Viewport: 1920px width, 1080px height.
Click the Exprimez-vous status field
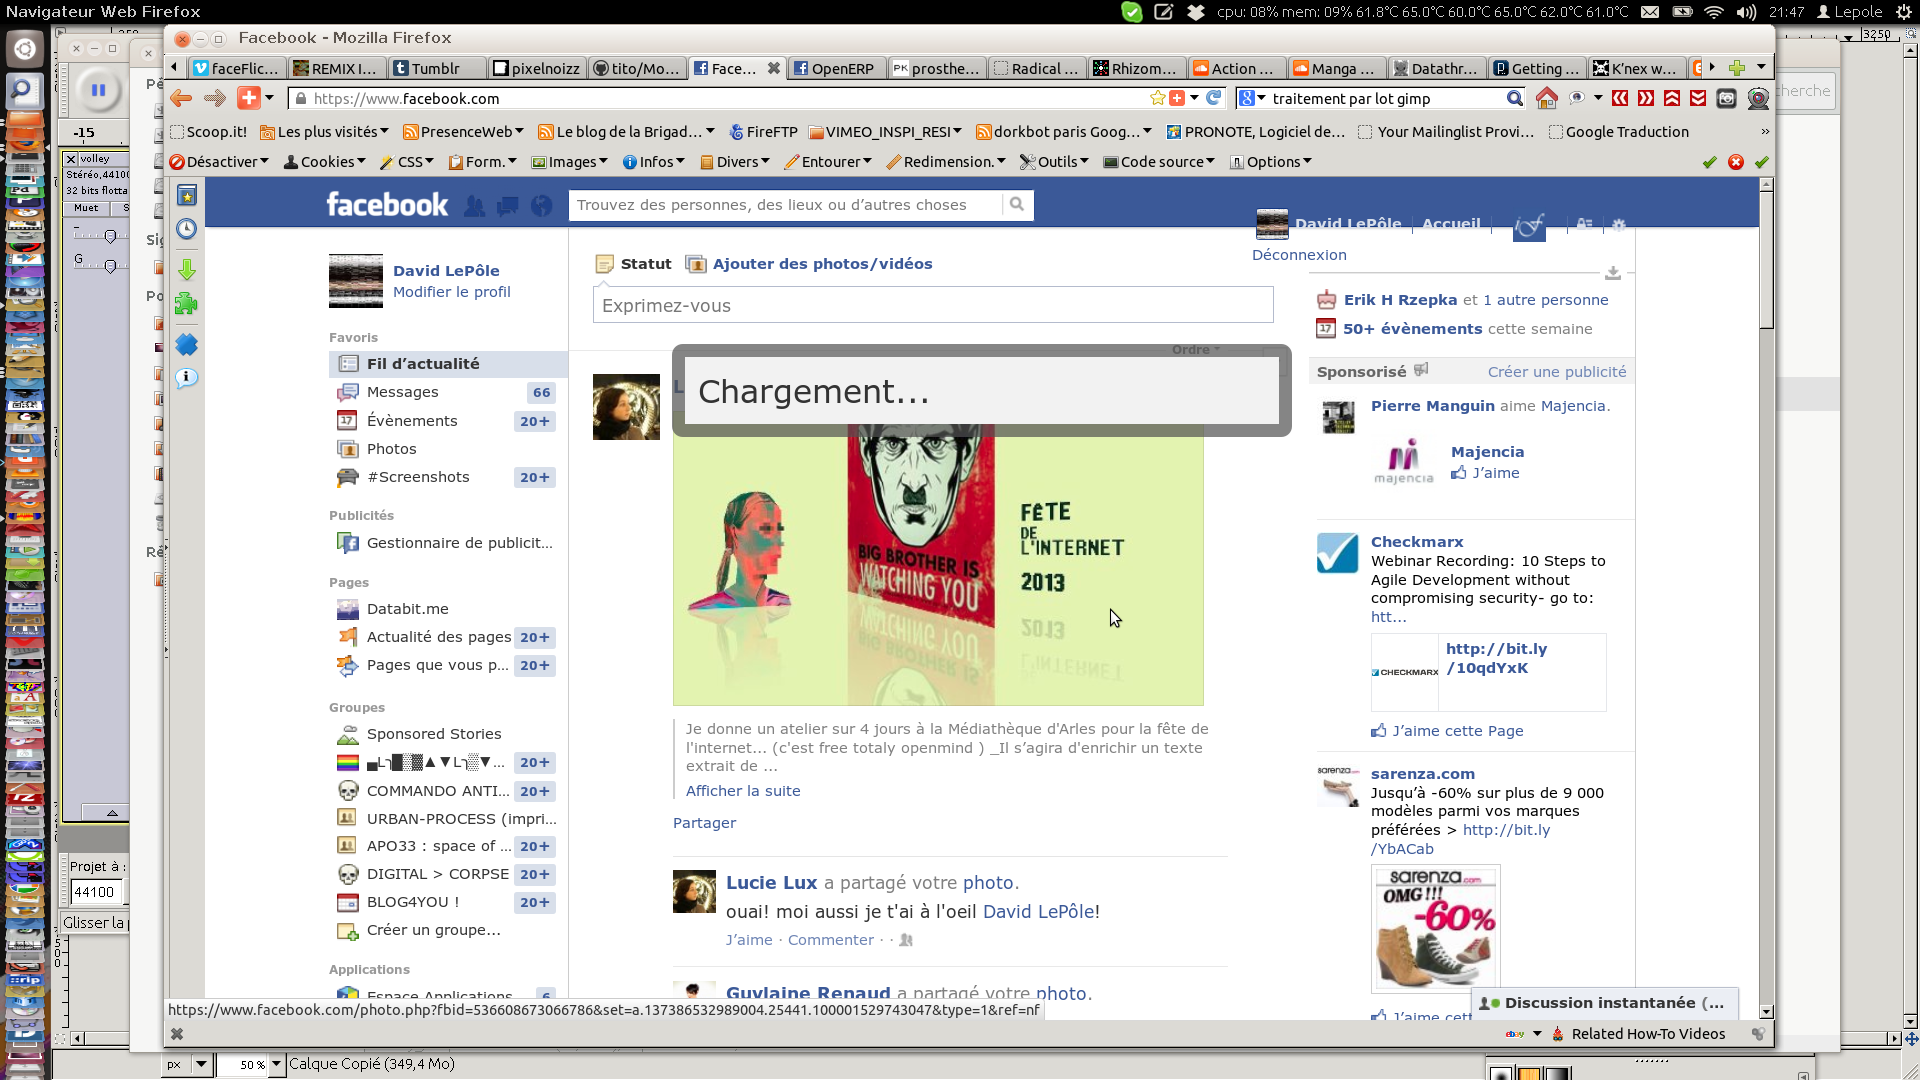point(932,306)
